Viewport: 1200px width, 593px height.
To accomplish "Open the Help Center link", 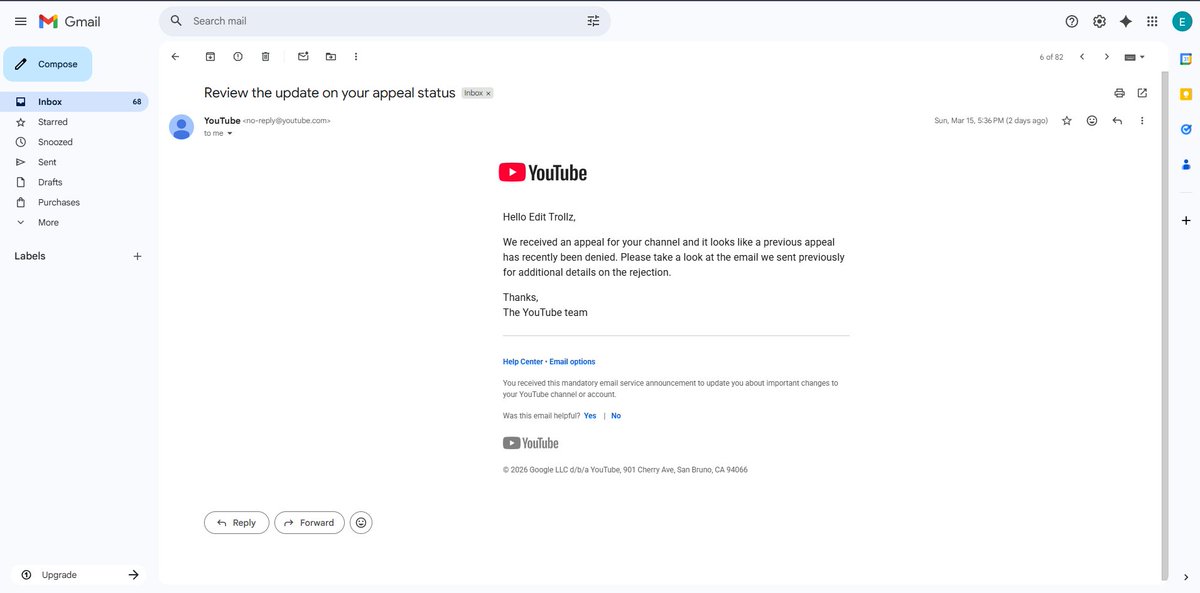I will click(x=523, y=362).
